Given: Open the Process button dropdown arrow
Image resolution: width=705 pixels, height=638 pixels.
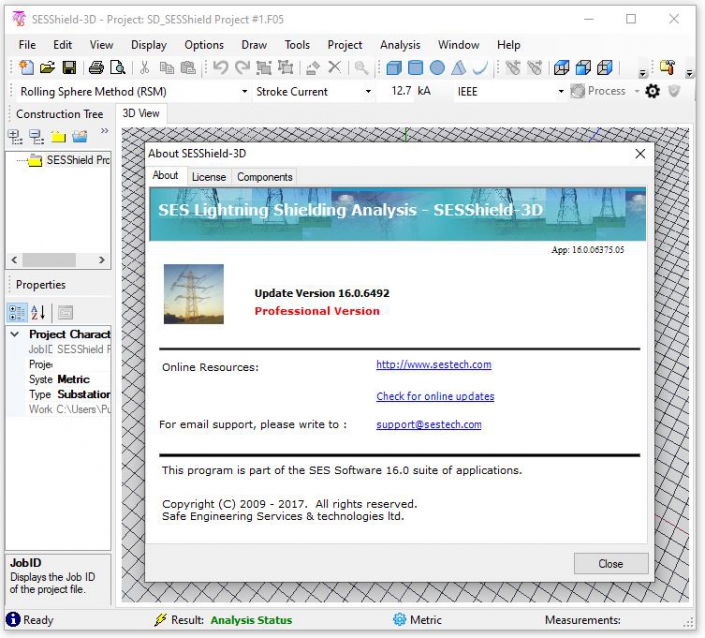Looking at the screenshot, I should pos(637,91).
